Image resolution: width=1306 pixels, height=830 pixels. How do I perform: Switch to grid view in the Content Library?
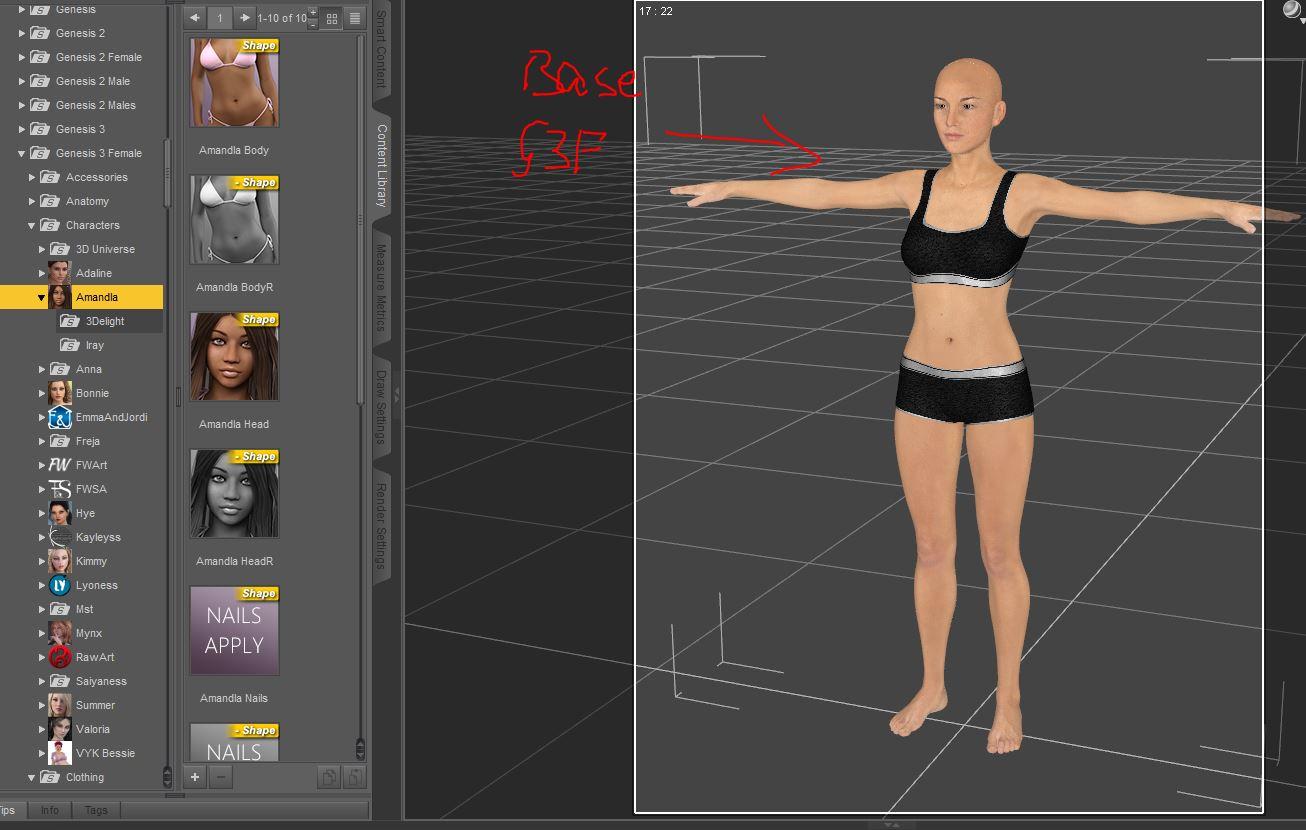(x=331, y=18)
